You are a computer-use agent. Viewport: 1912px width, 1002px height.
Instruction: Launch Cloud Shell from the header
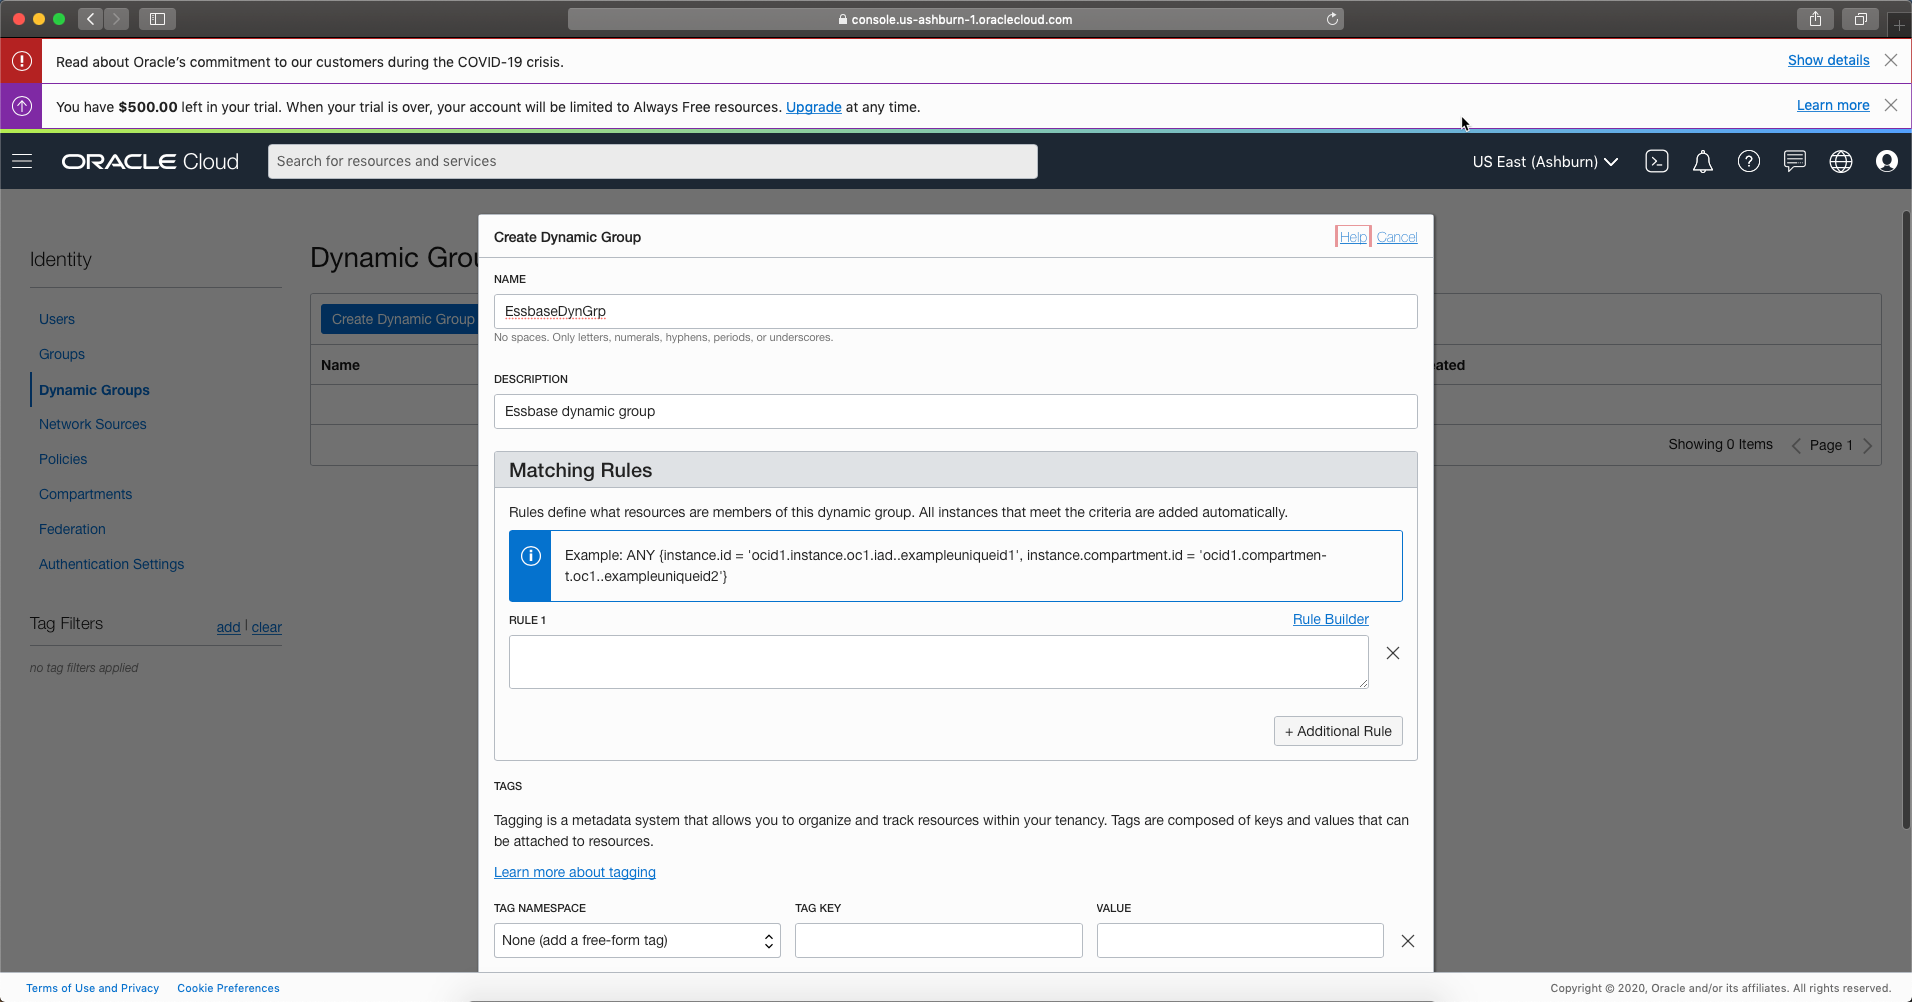1656,161
